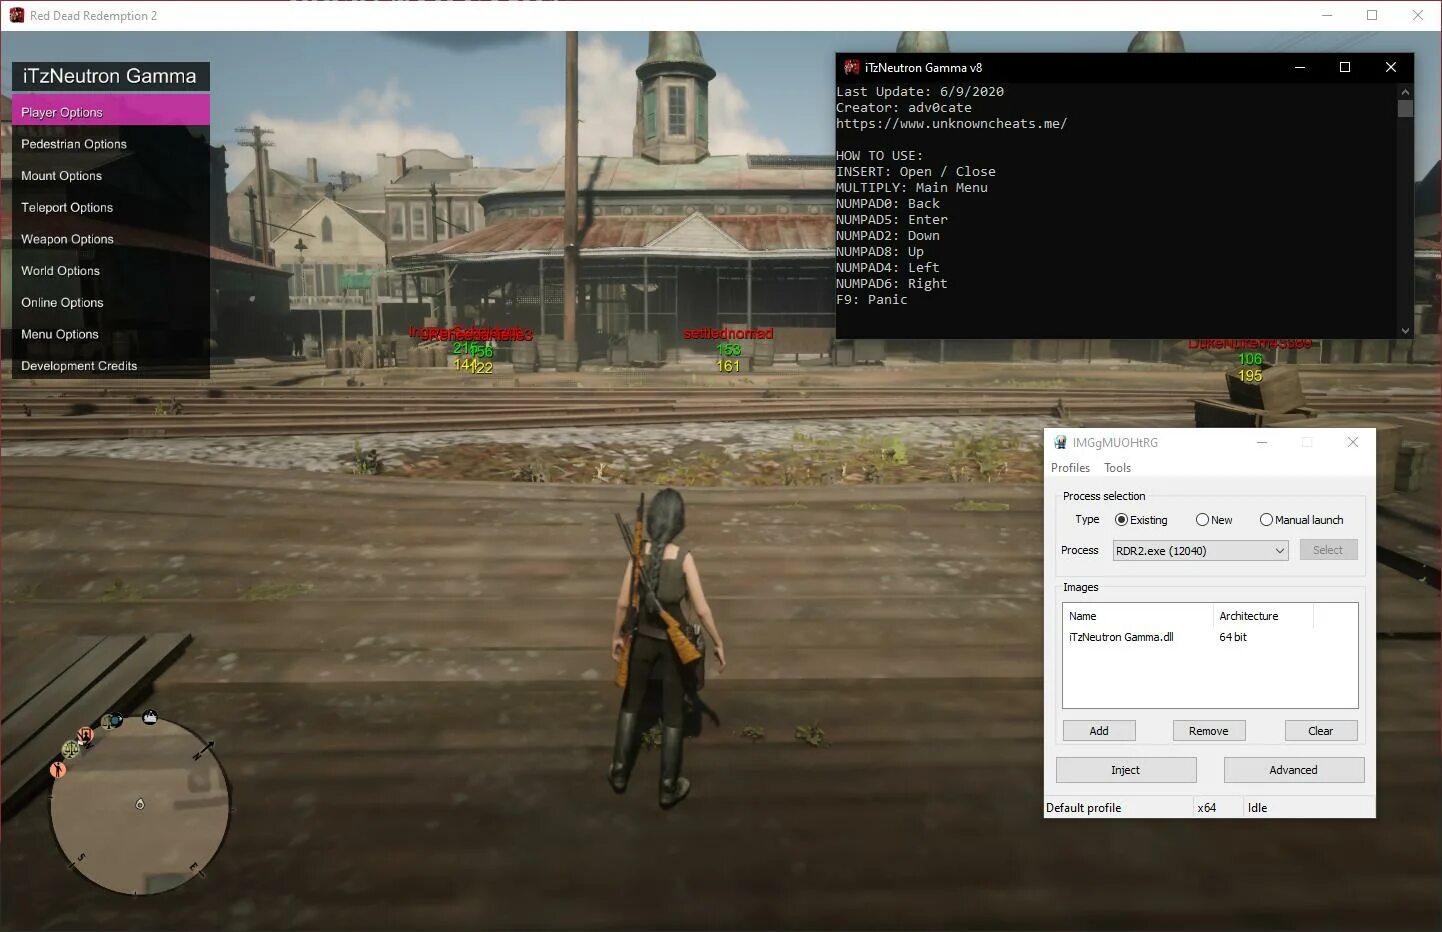The width and height of the screenshot is (1442, 932).
Task: Click the Name column header
Action: point(1138,616)
